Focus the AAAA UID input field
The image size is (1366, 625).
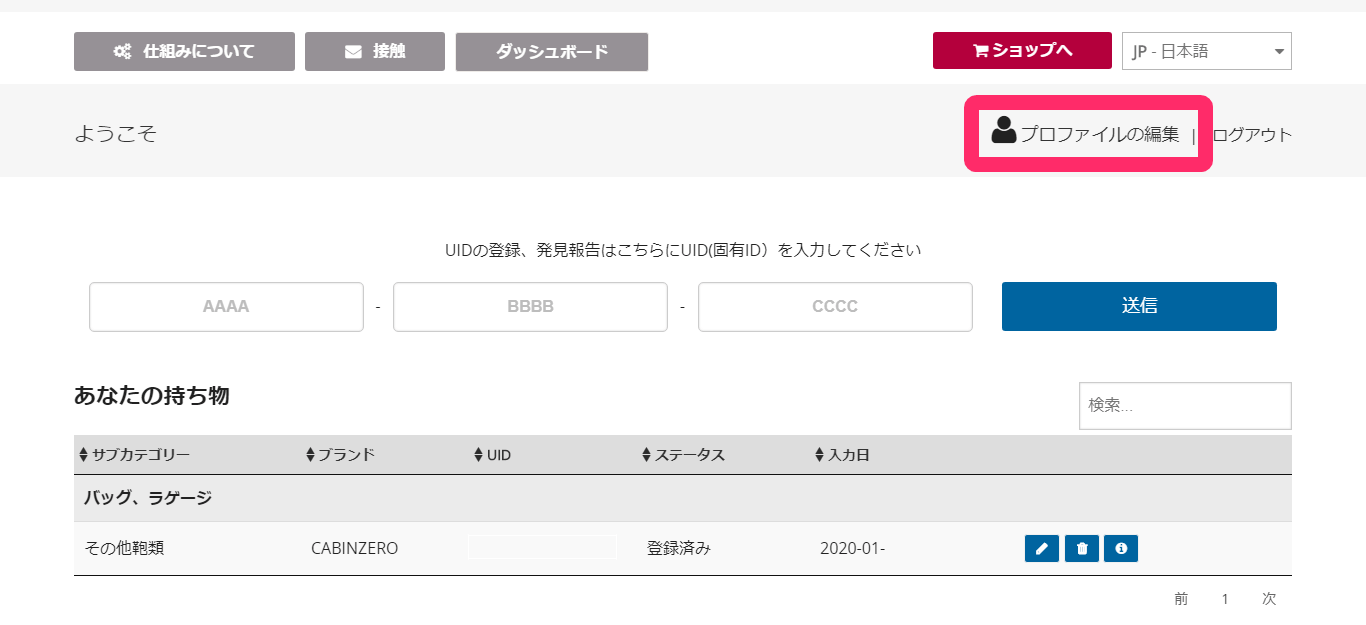pyautogui.click(x=226, y=307)
